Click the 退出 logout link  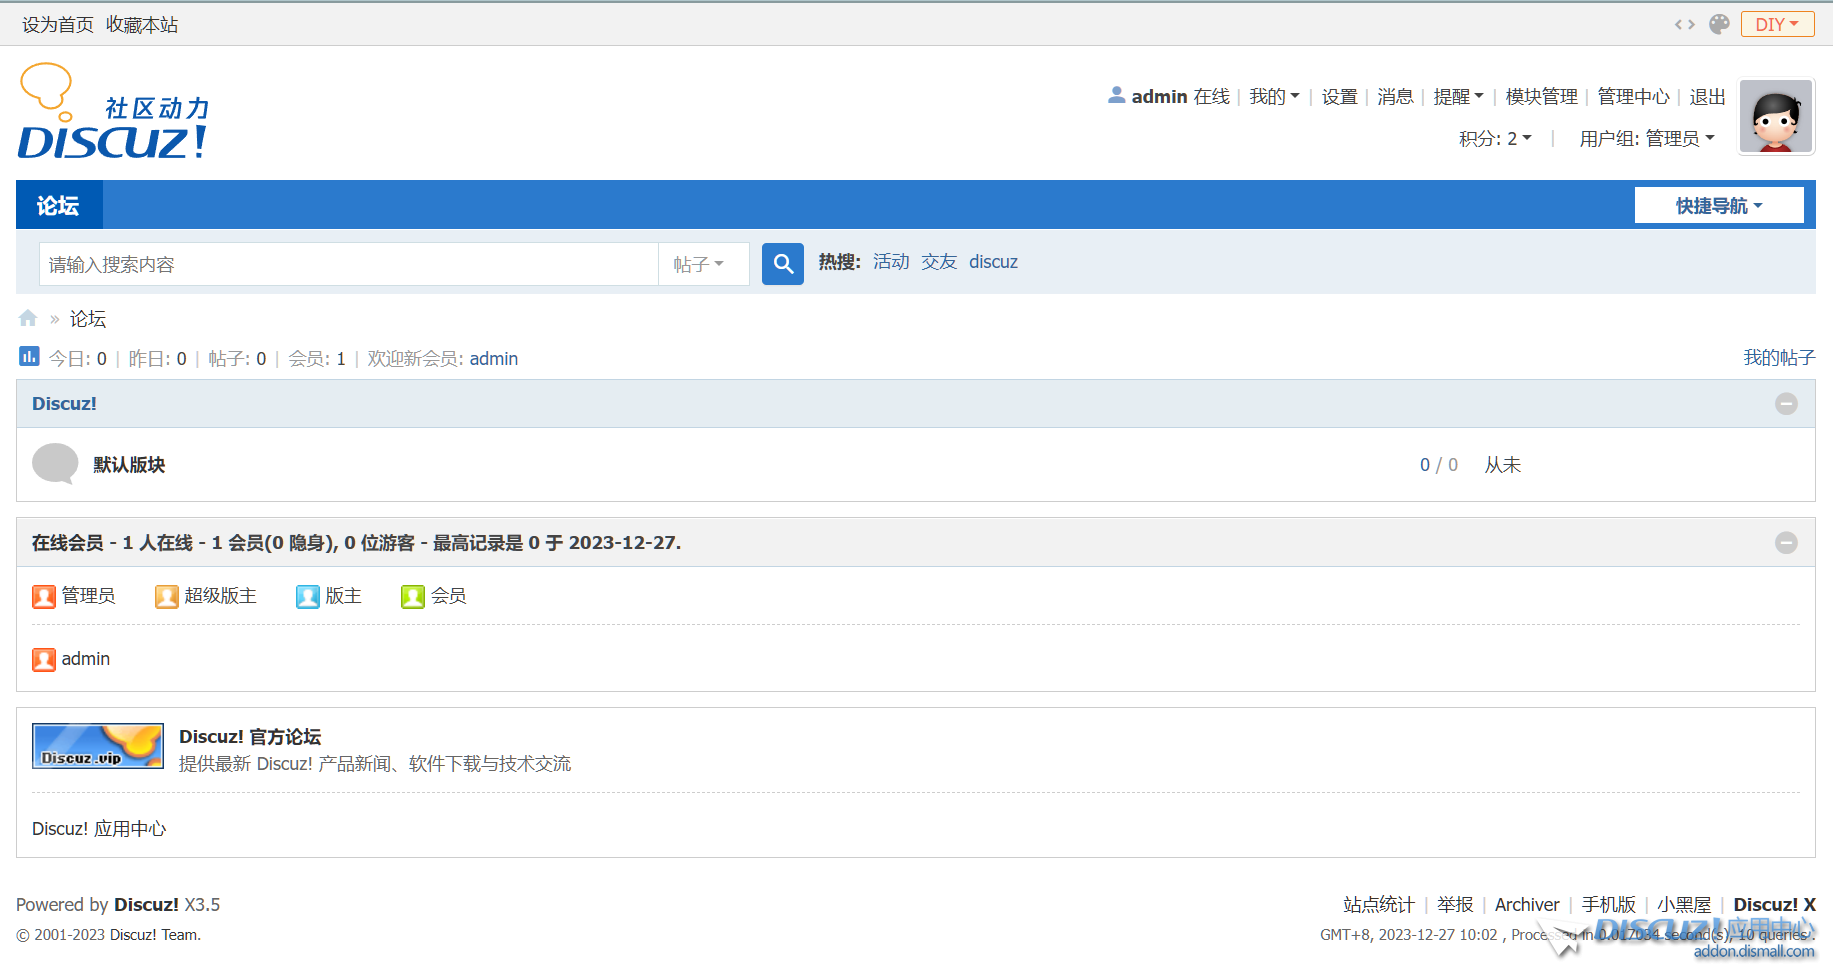1707,97
